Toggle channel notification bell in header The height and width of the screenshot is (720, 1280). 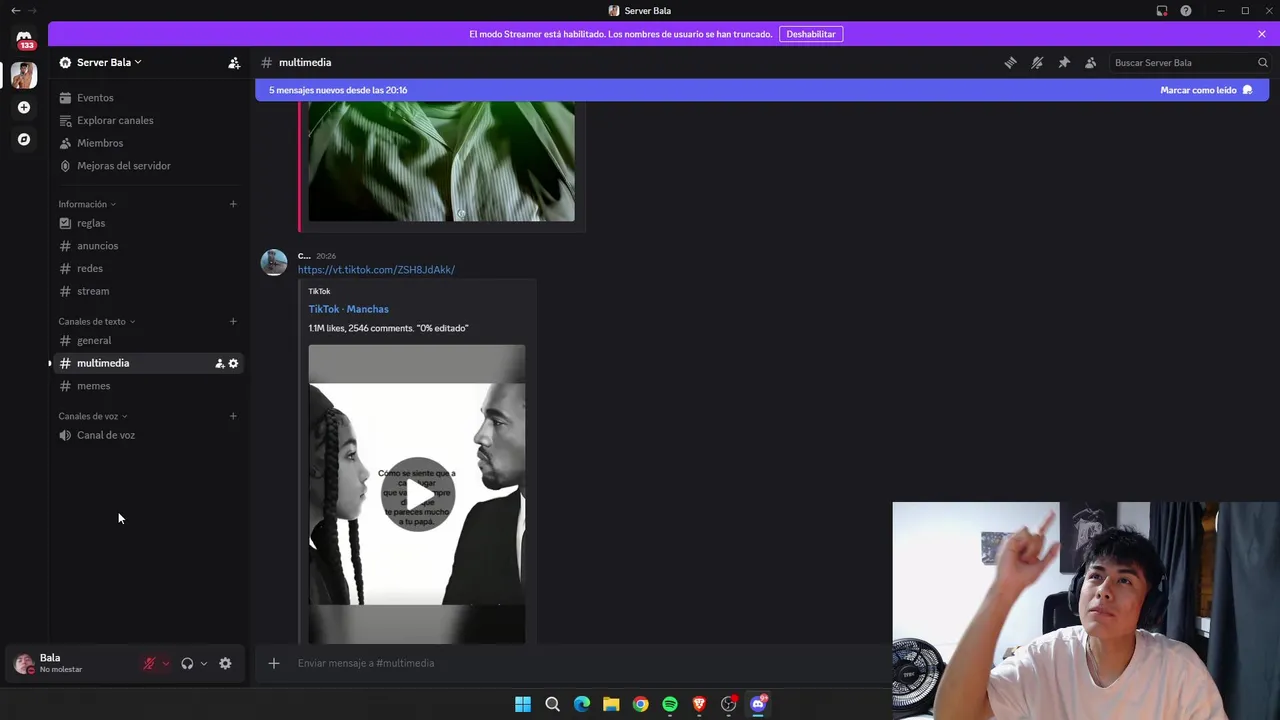pyautogui.click(x=1037, y=62)
